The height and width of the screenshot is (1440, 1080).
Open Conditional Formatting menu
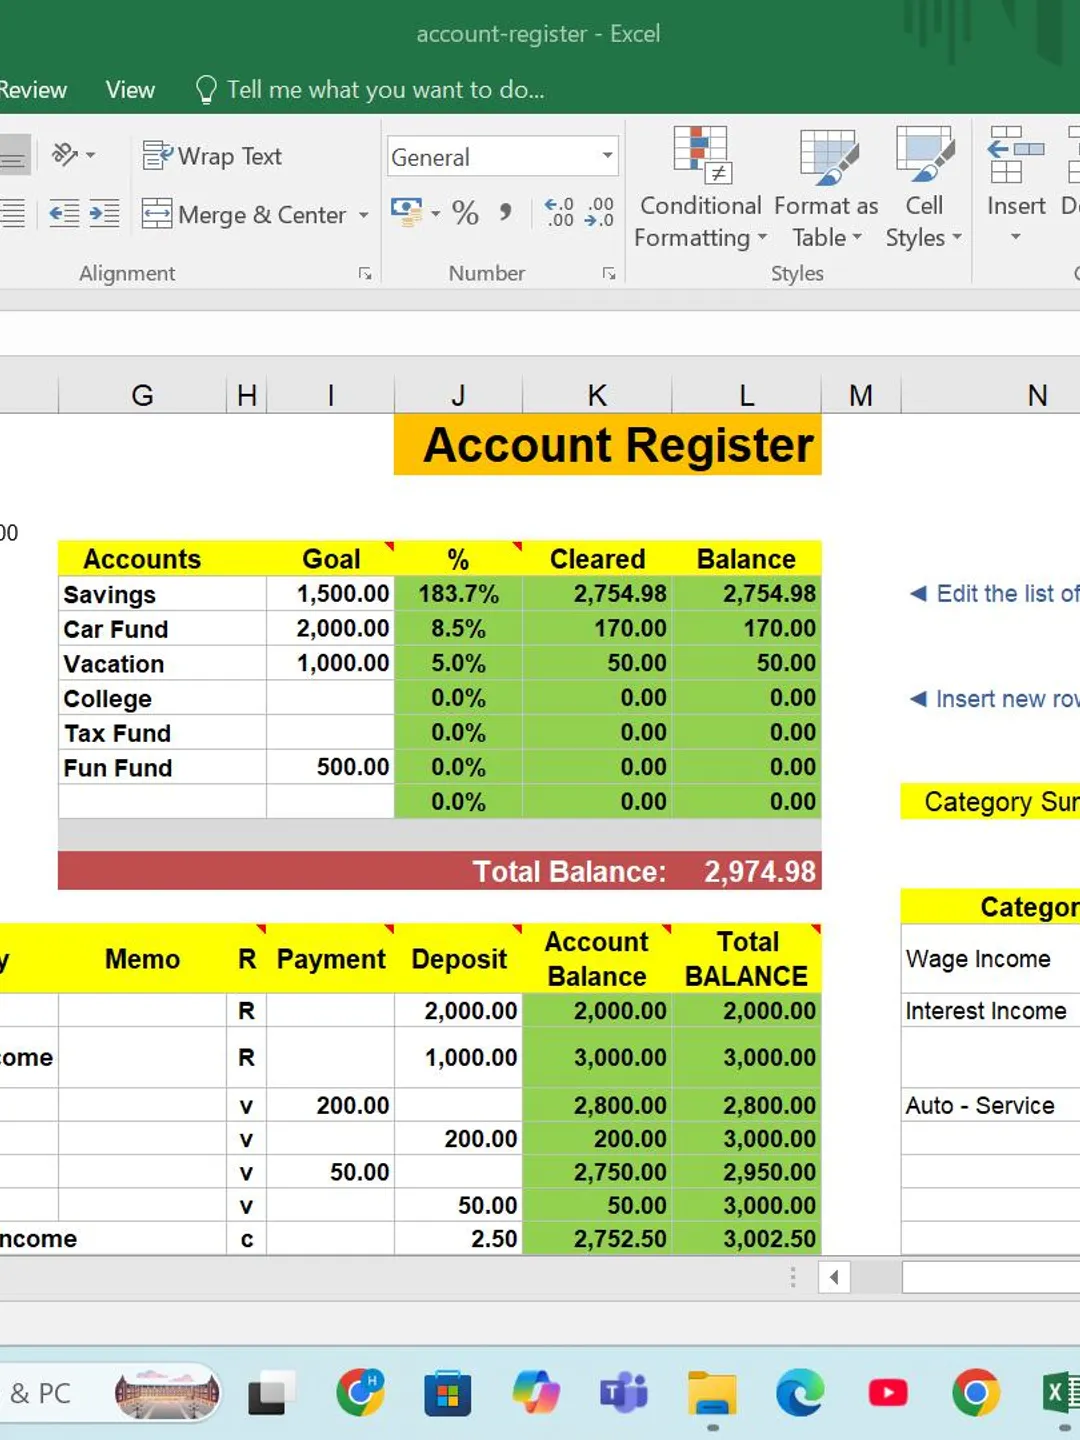point(700,188)
